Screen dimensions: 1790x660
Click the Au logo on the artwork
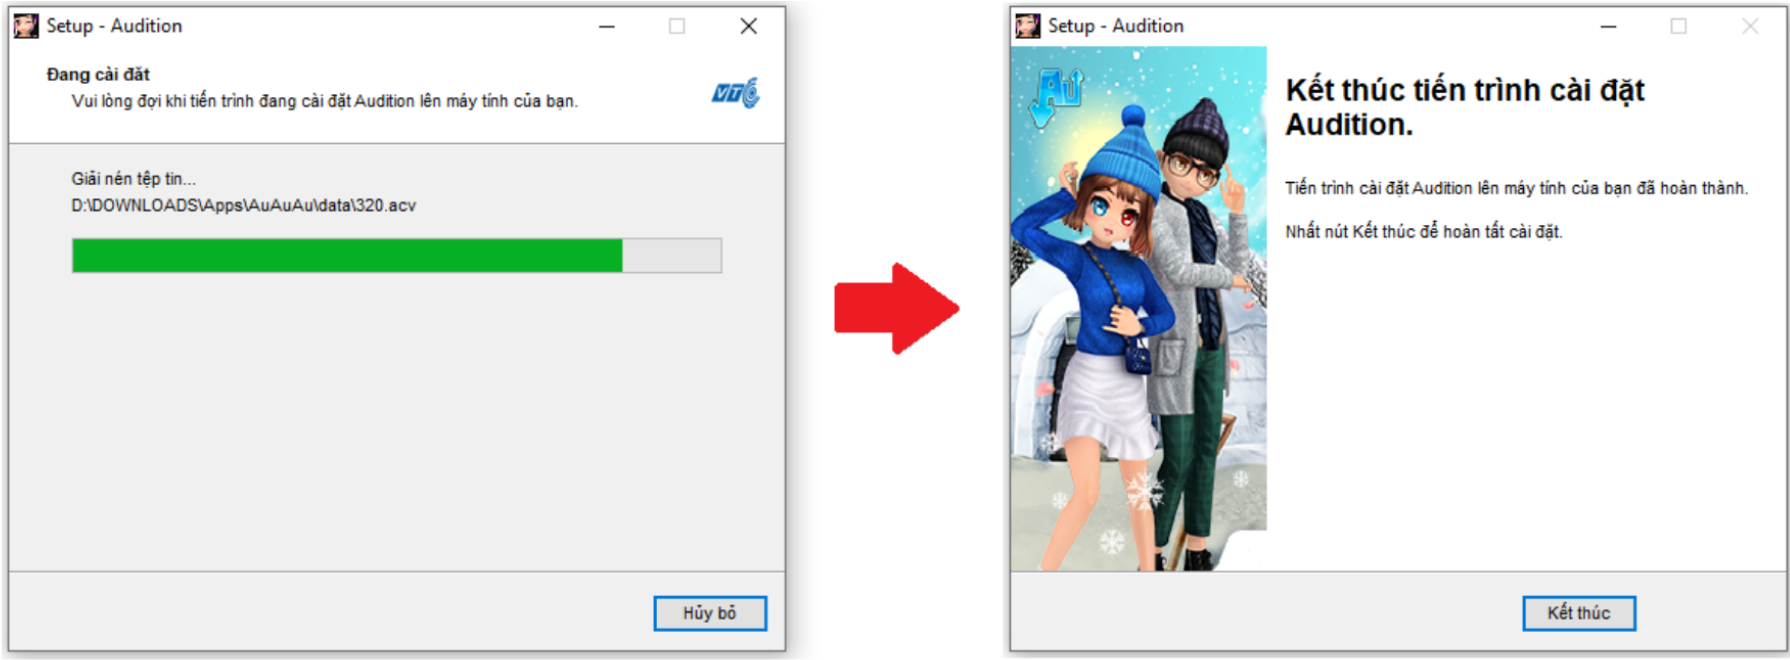click(x=1058, y=96)
